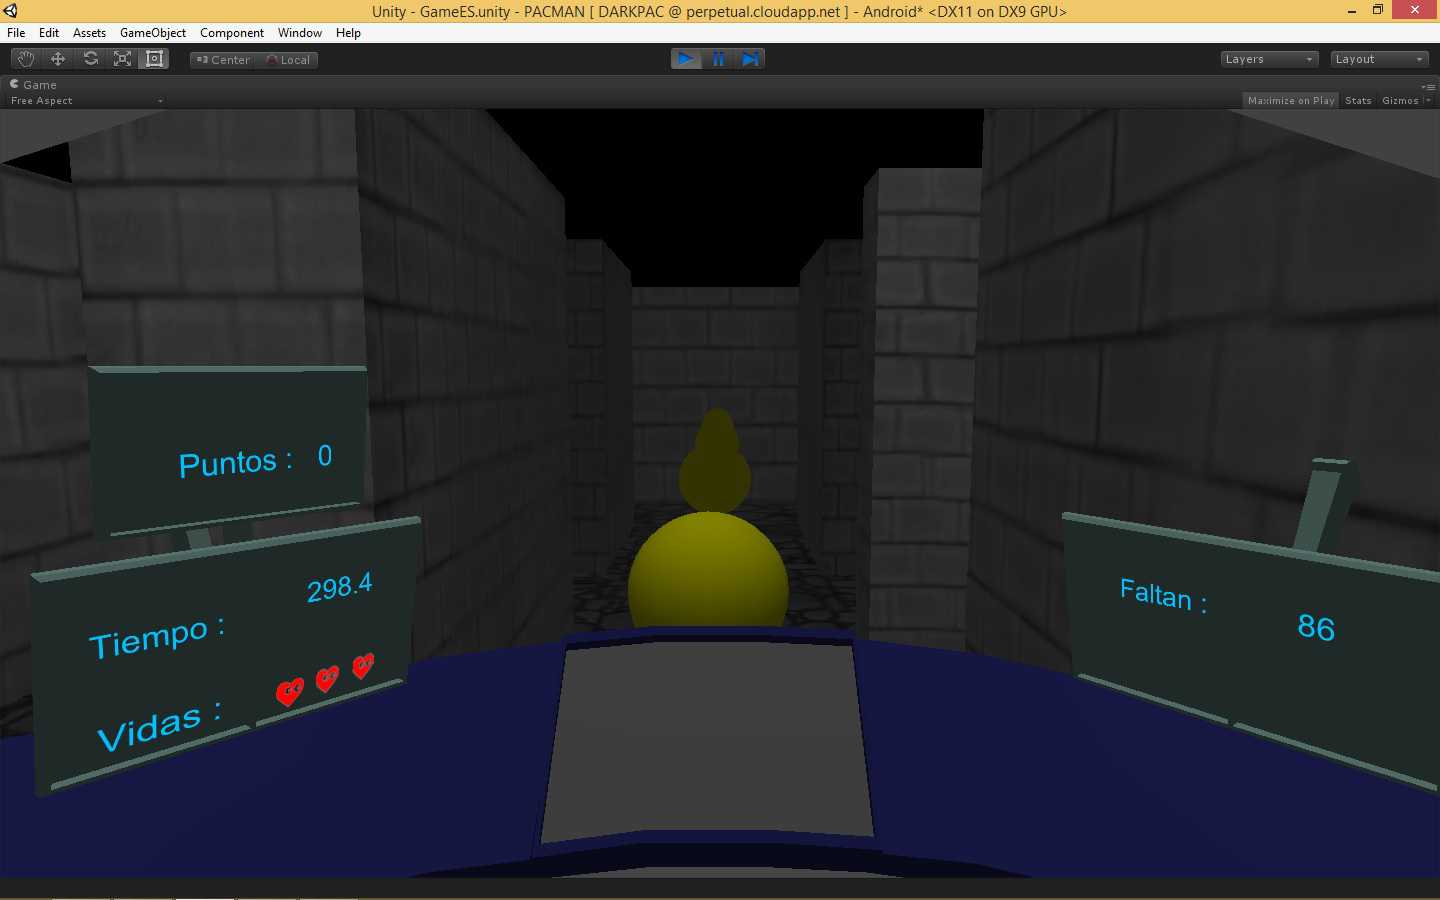Toggle Local/Global handle rotation button
1440x900 pixels.
pyautogui.click(x=288, y=60)
